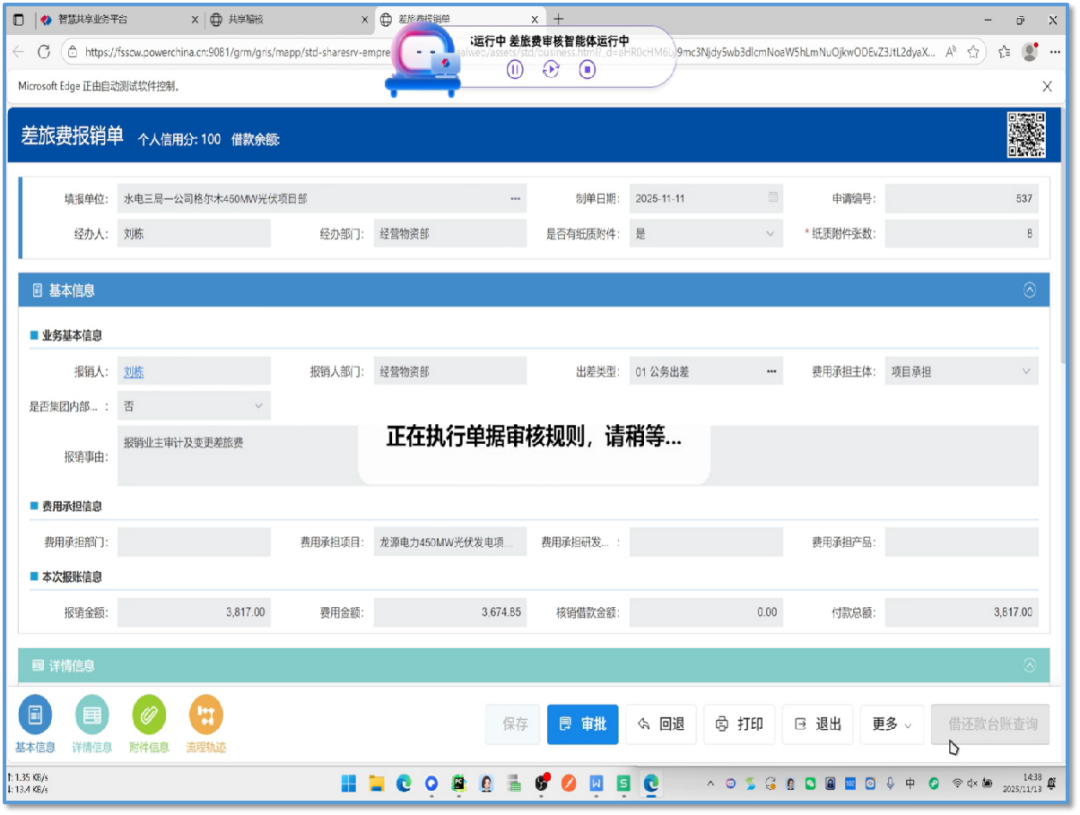
Task: Refresh the browser page
Action: (x=44, y=52)
